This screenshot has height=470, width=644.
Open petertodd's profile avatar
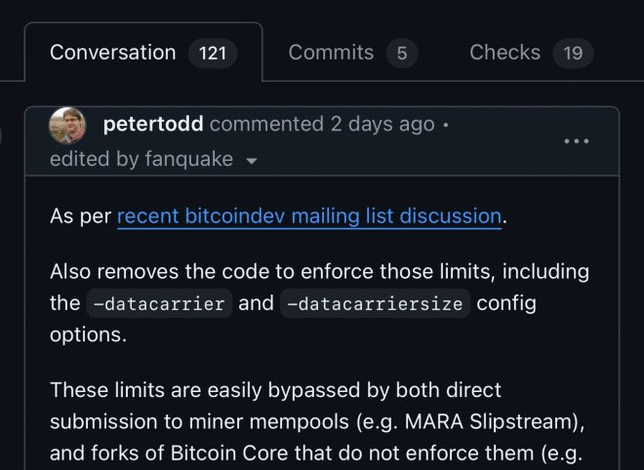click(x=67, y=126)
